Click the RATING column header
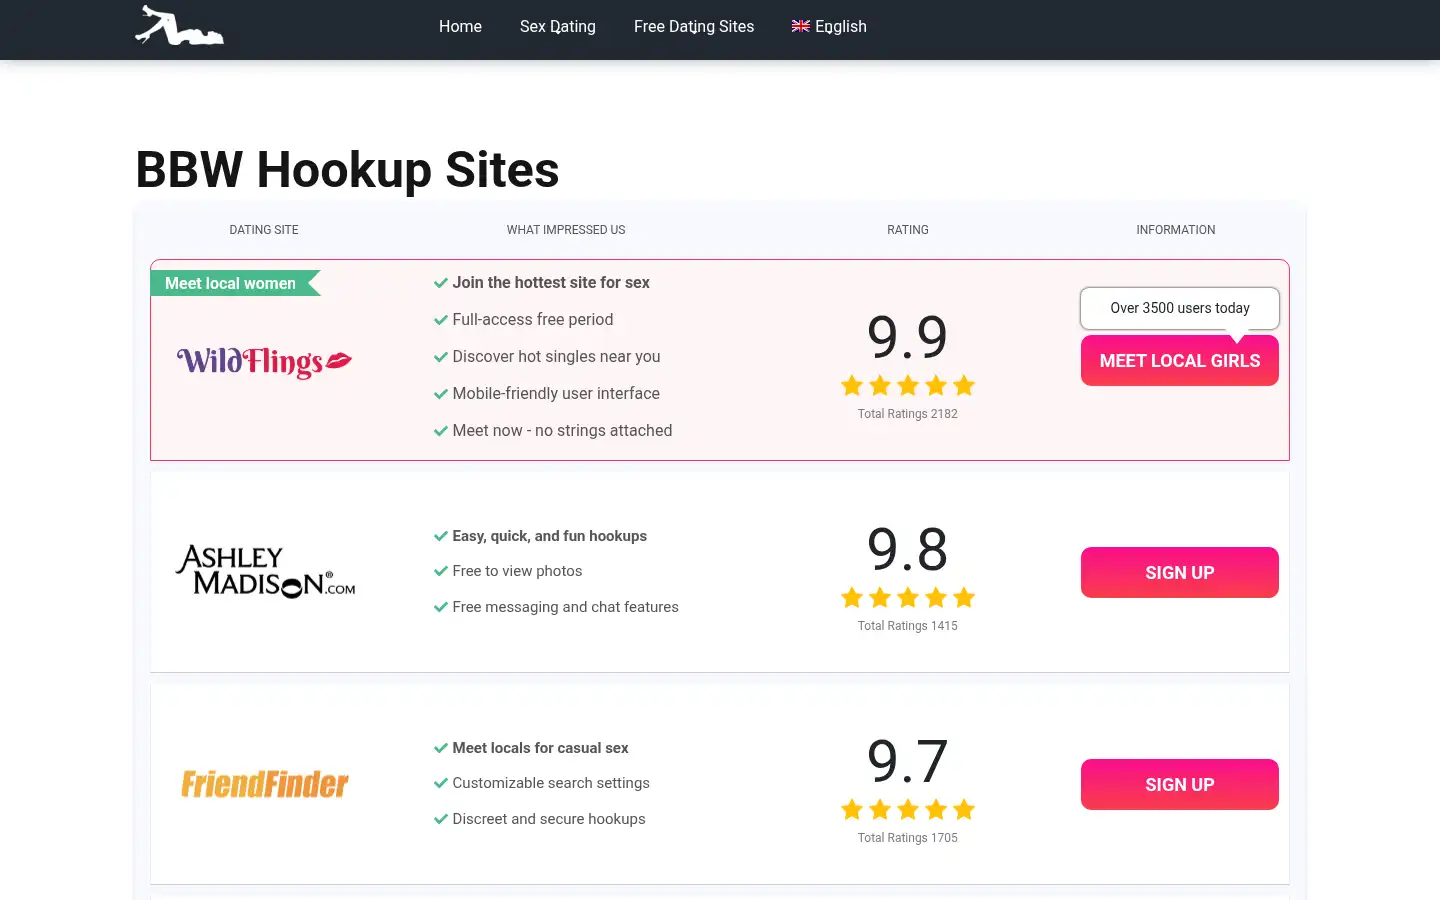1440x900 pixels. coord(908,230)
